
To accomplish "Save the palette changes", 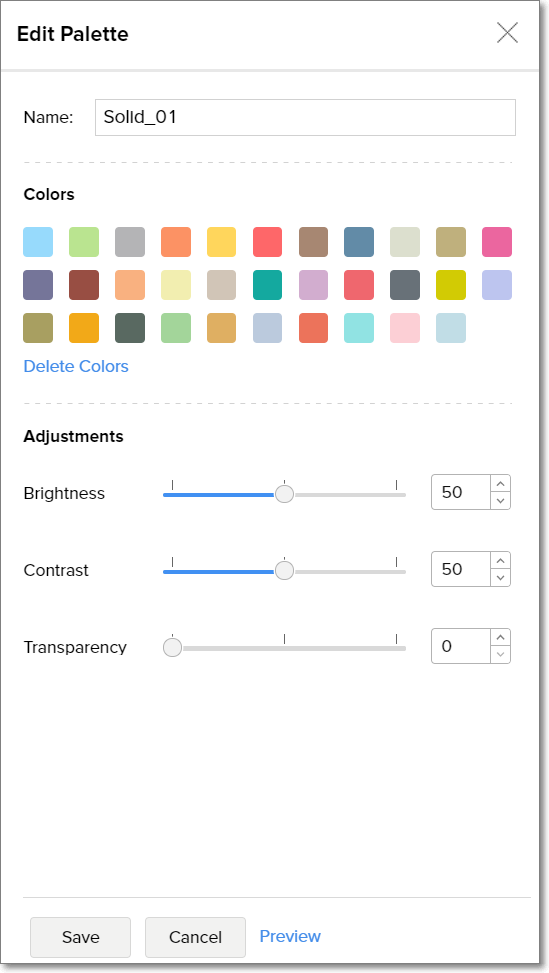I will [x=81, y=937].
